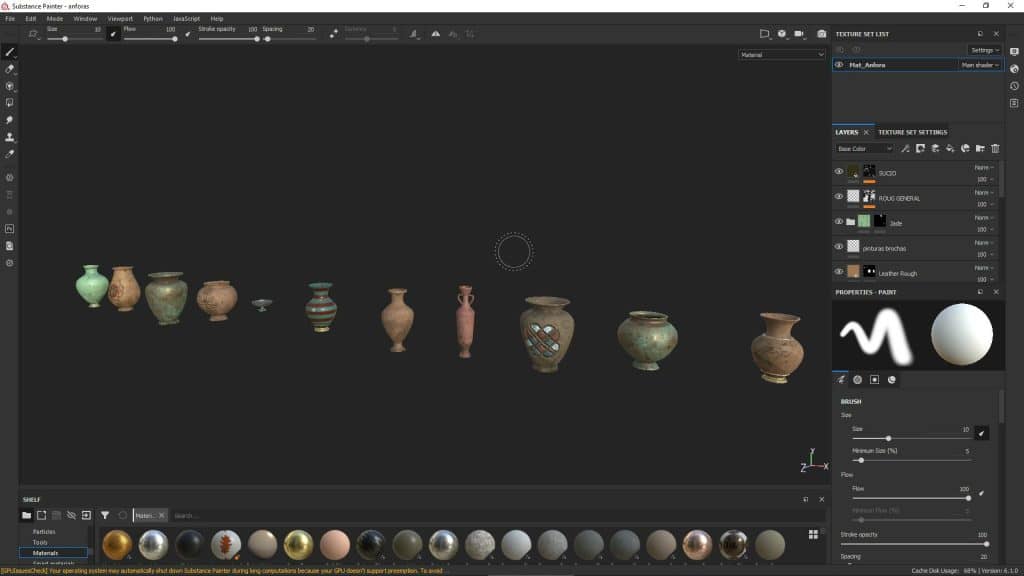Open the Base Color channel dropdown
Screen dimensions: 1024x576
(865, 149)
